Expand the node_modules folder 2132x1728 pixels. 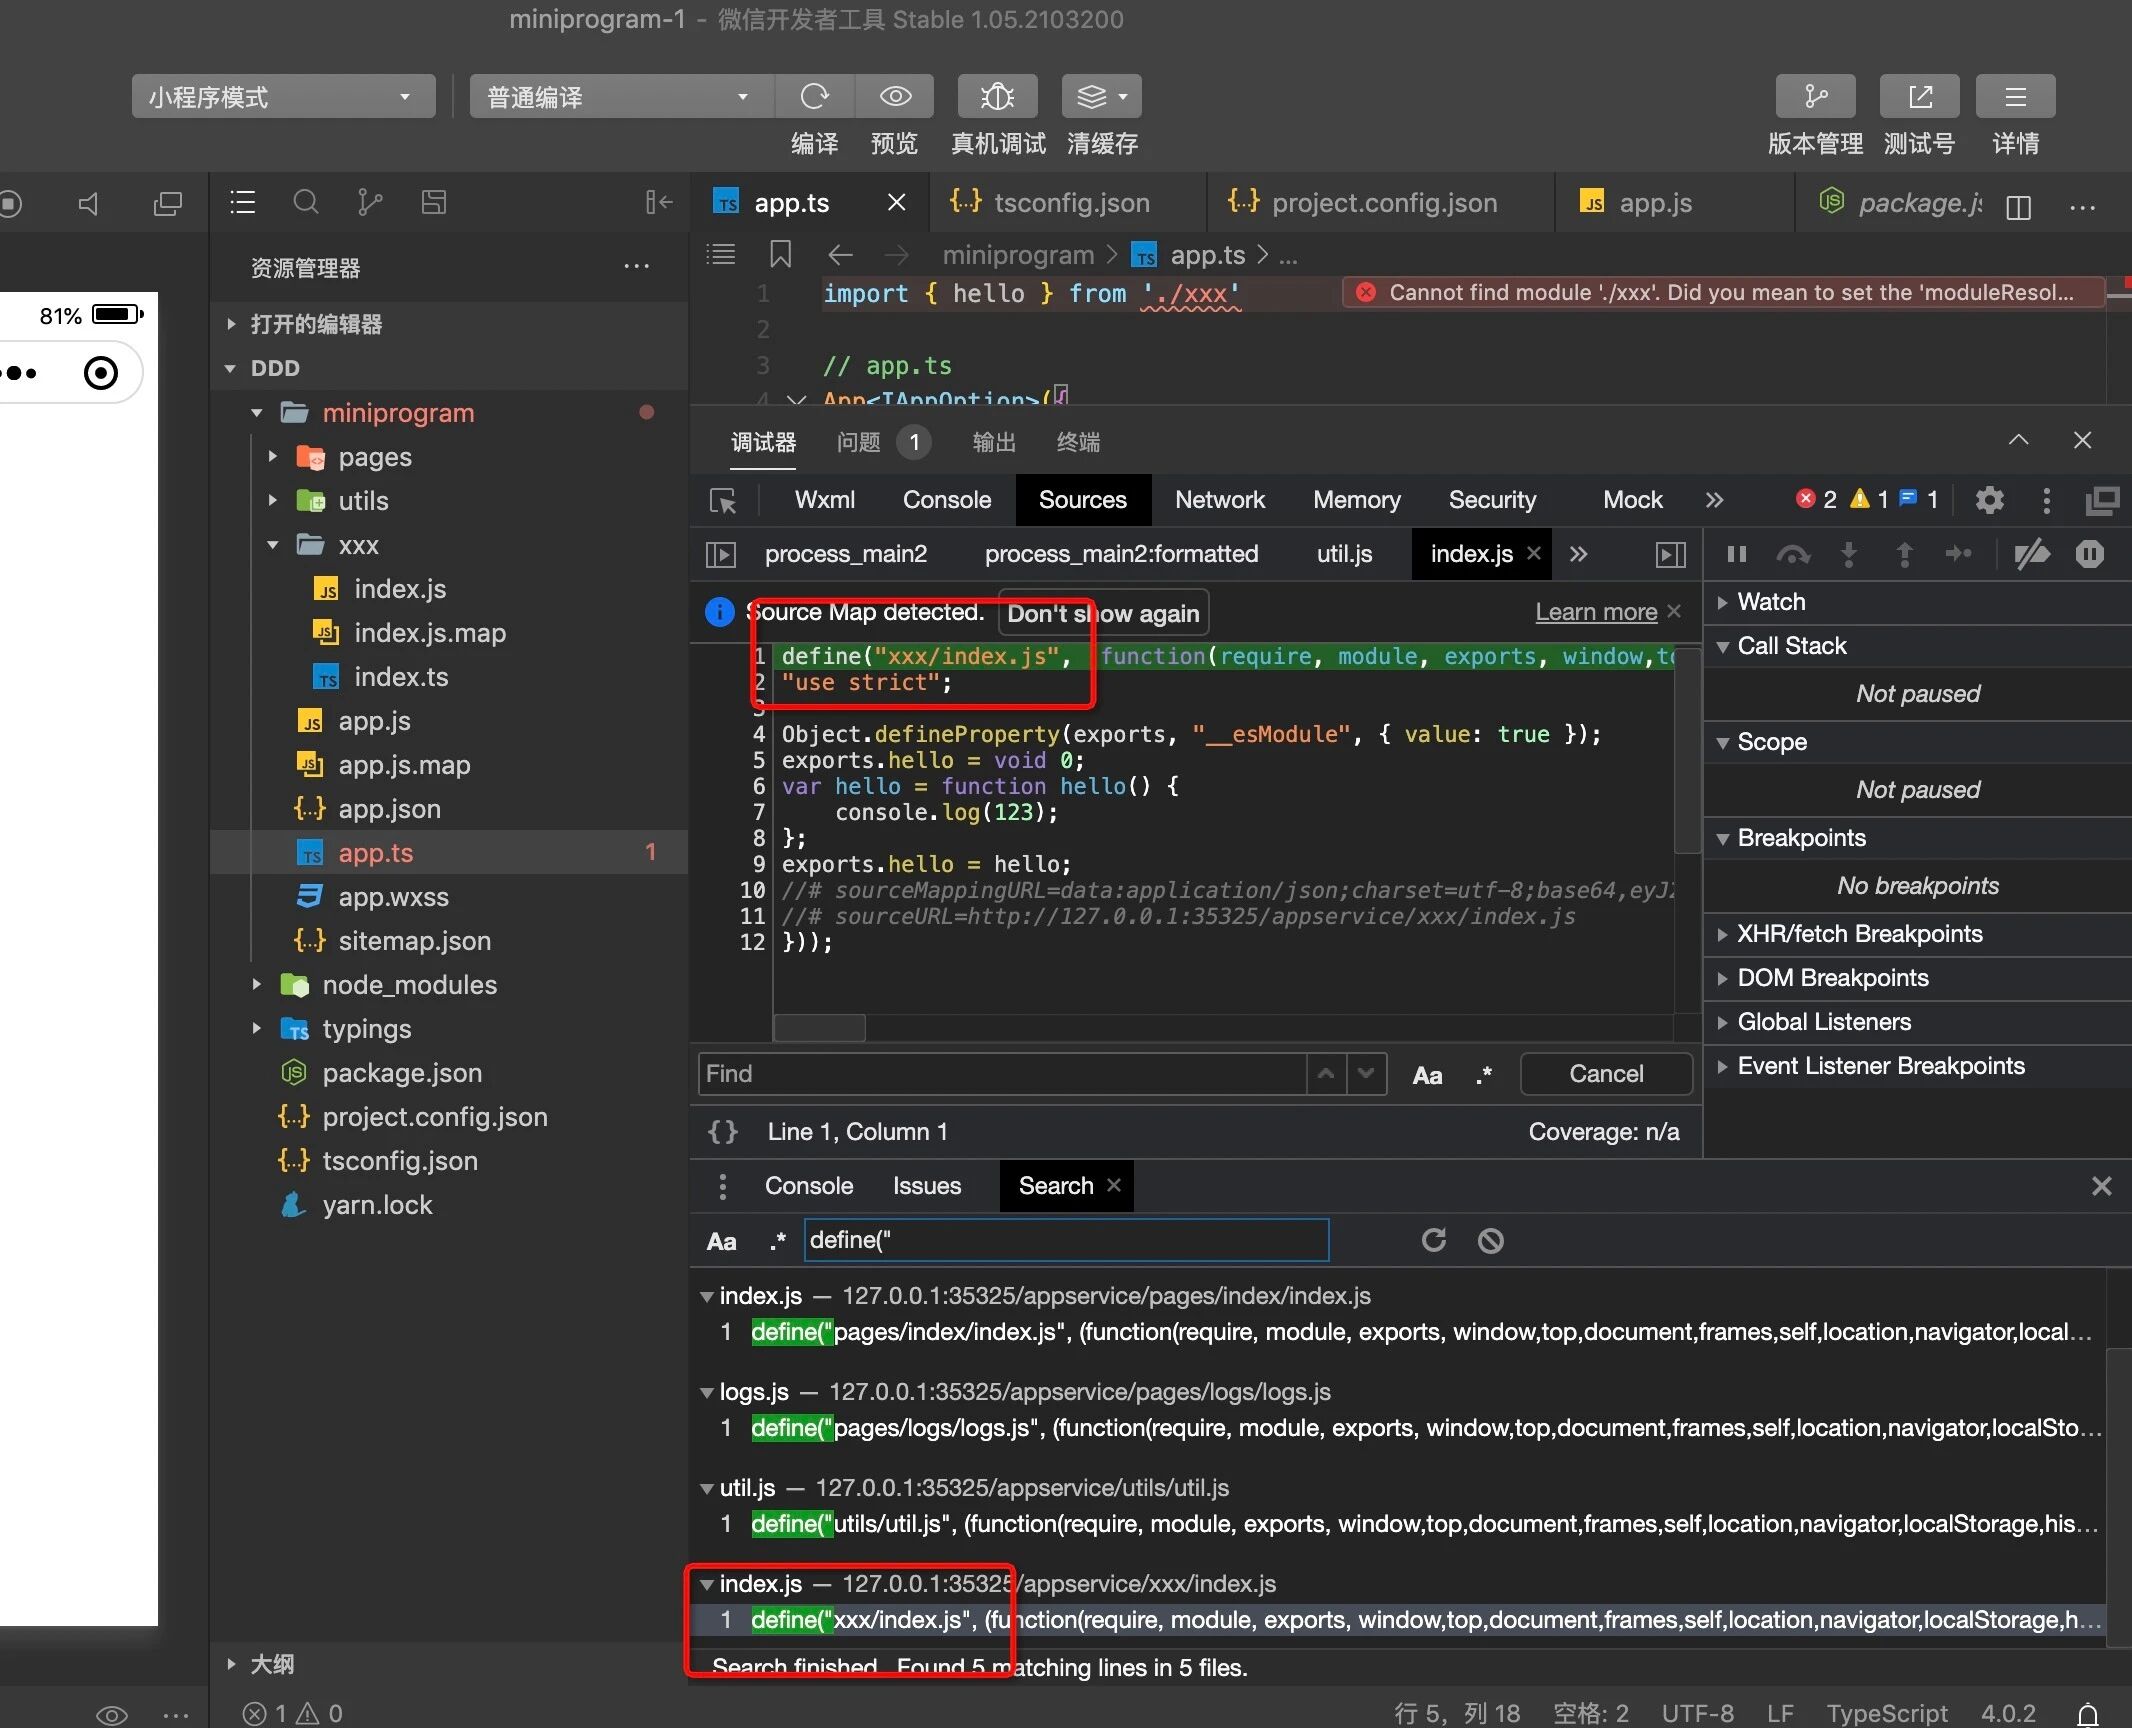[408, 985]
